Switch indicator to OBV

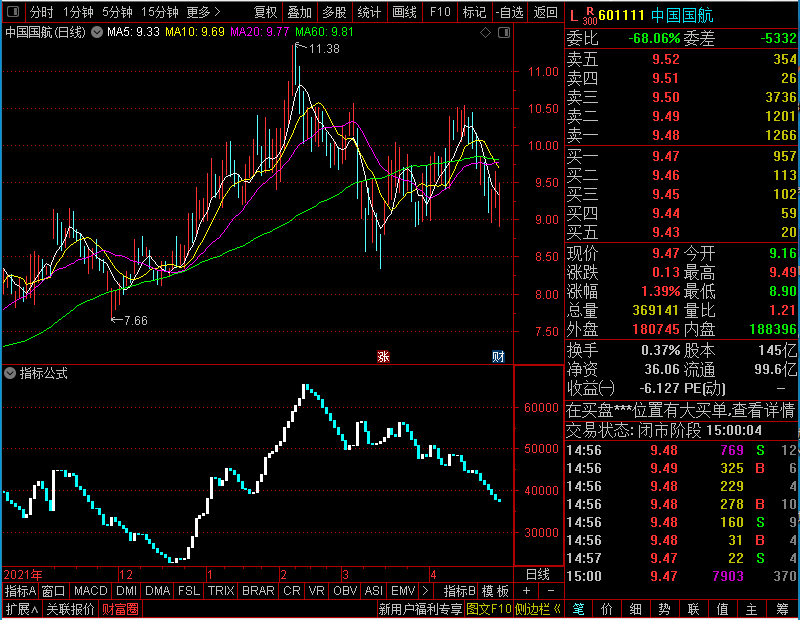pos(345,591)
